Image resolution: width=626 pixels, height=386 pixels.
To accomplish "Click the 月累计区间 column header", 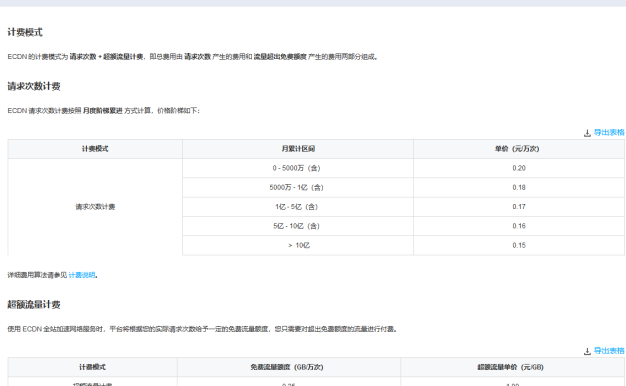I will 298,149.
